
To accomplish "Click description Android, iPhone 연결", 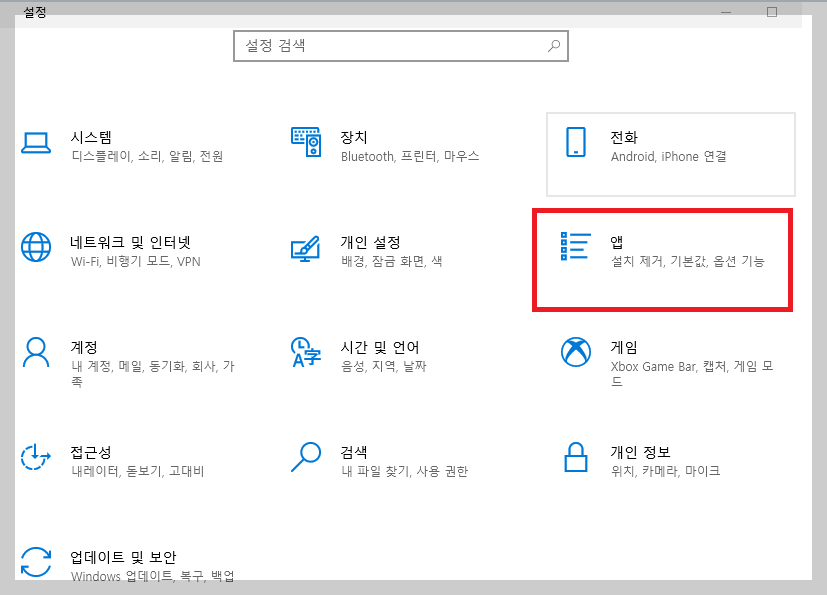I will (668, 157).
